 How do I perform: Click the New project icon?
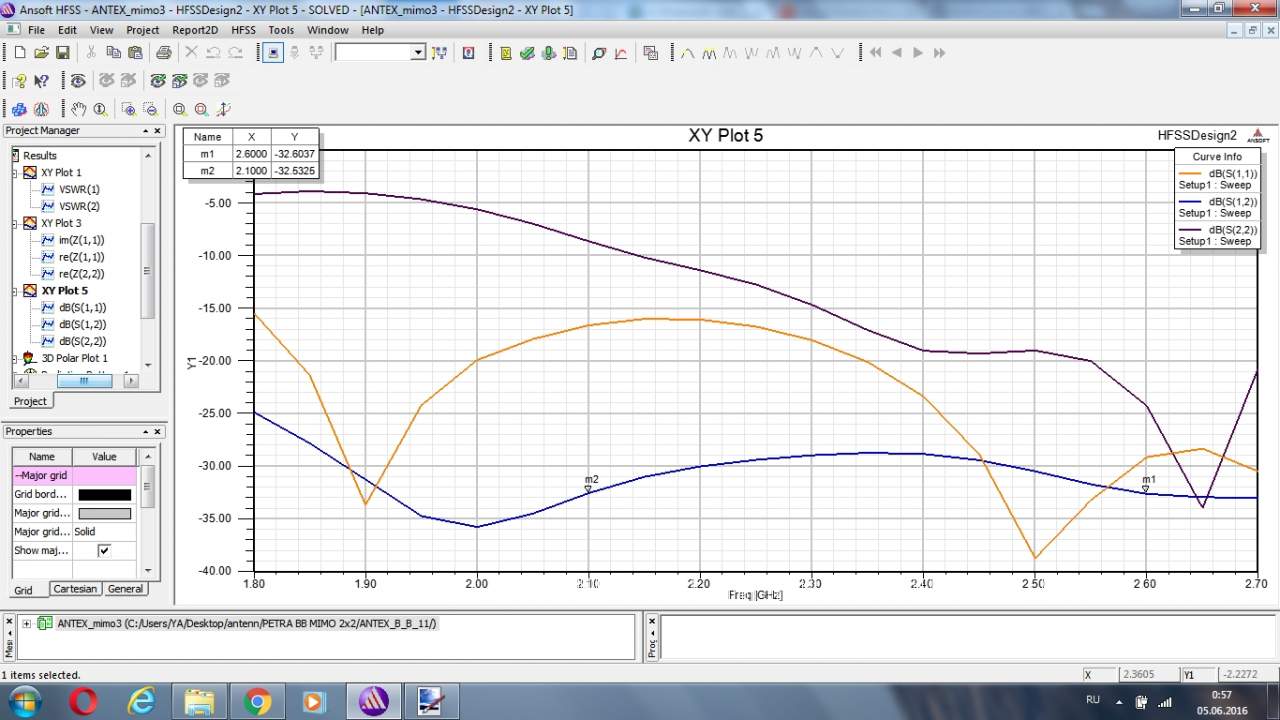point(19,53)
